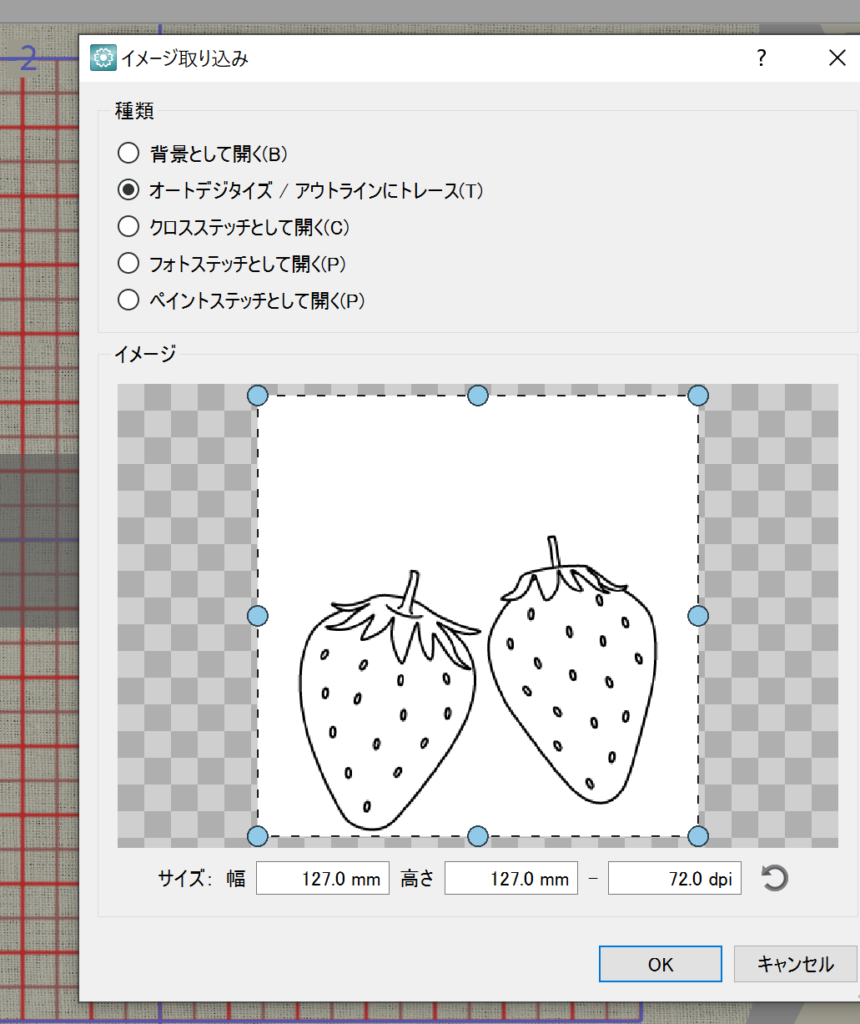Choose クロスステッチとして開く(C) radio button

pos(128,227)
